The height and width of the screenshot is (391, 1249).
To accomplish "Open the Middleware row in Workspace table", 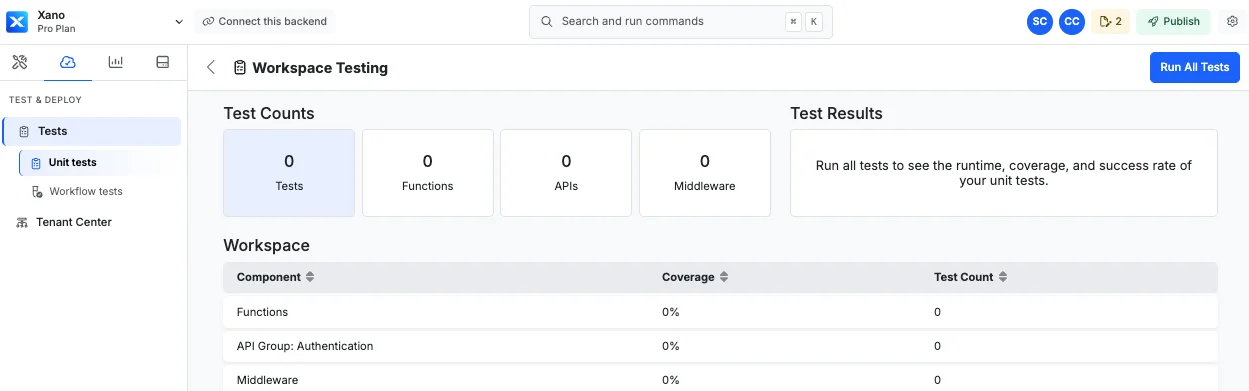I will pos(720,379).
